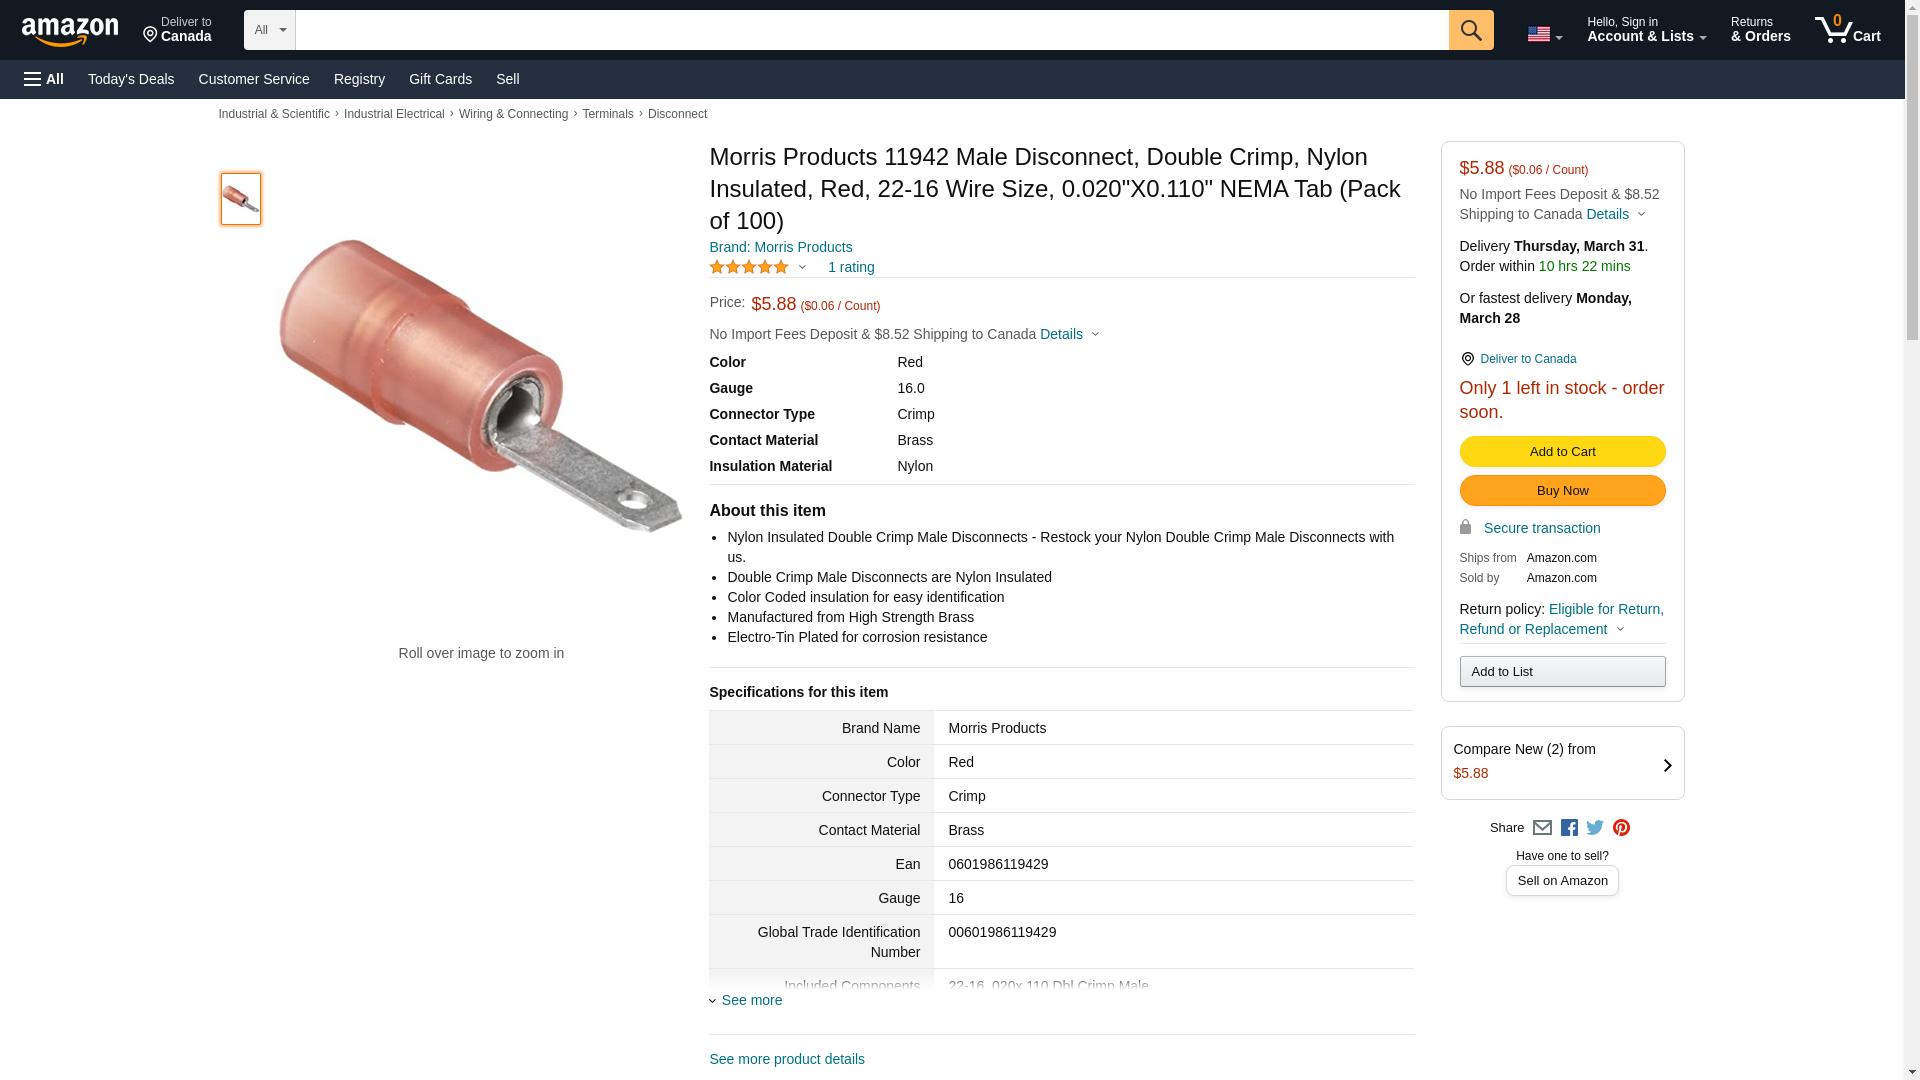Image resolution: width=1920 pixels, height=1080 pixels.
Task: Share on Twitter icon
Action: click(1595, 828)
